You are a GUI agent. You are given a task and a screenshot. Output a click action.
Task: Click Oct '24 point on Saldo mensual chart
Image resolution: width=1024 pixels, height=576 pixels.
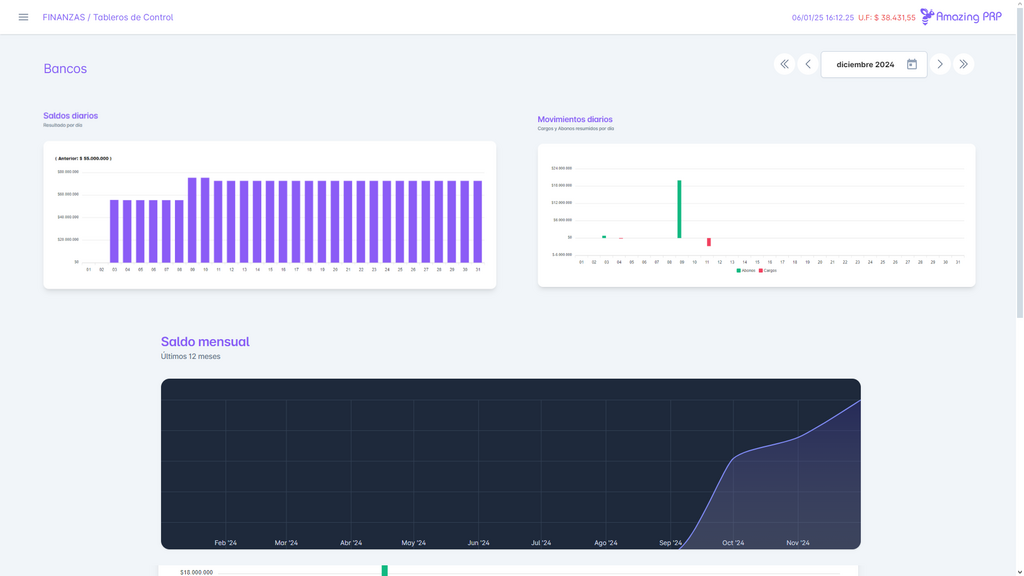734,458
